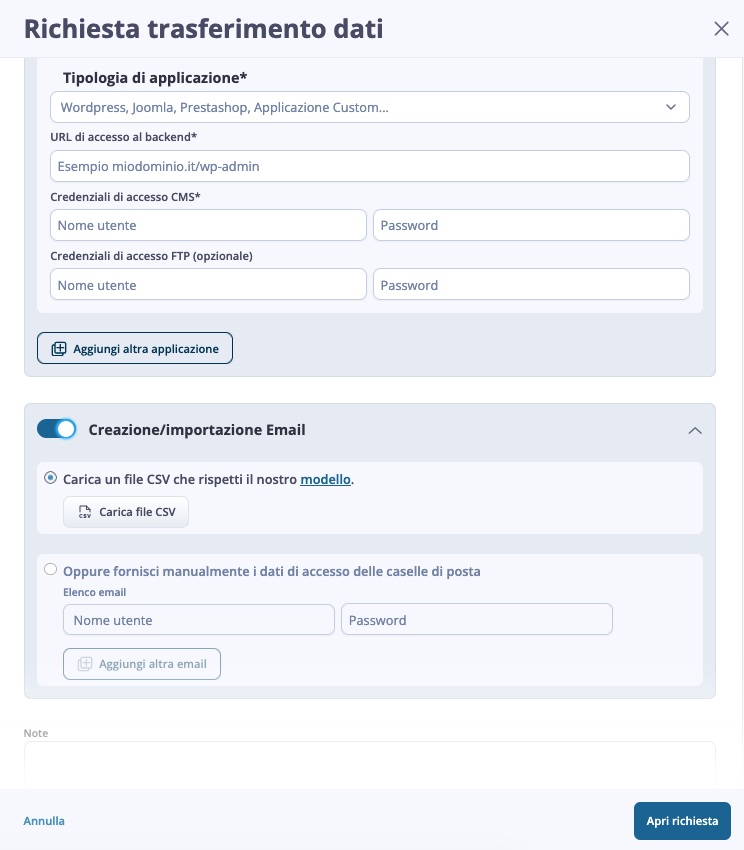
Task: Focus the URL di accesso al backend field
Action: tap(370, 166)
